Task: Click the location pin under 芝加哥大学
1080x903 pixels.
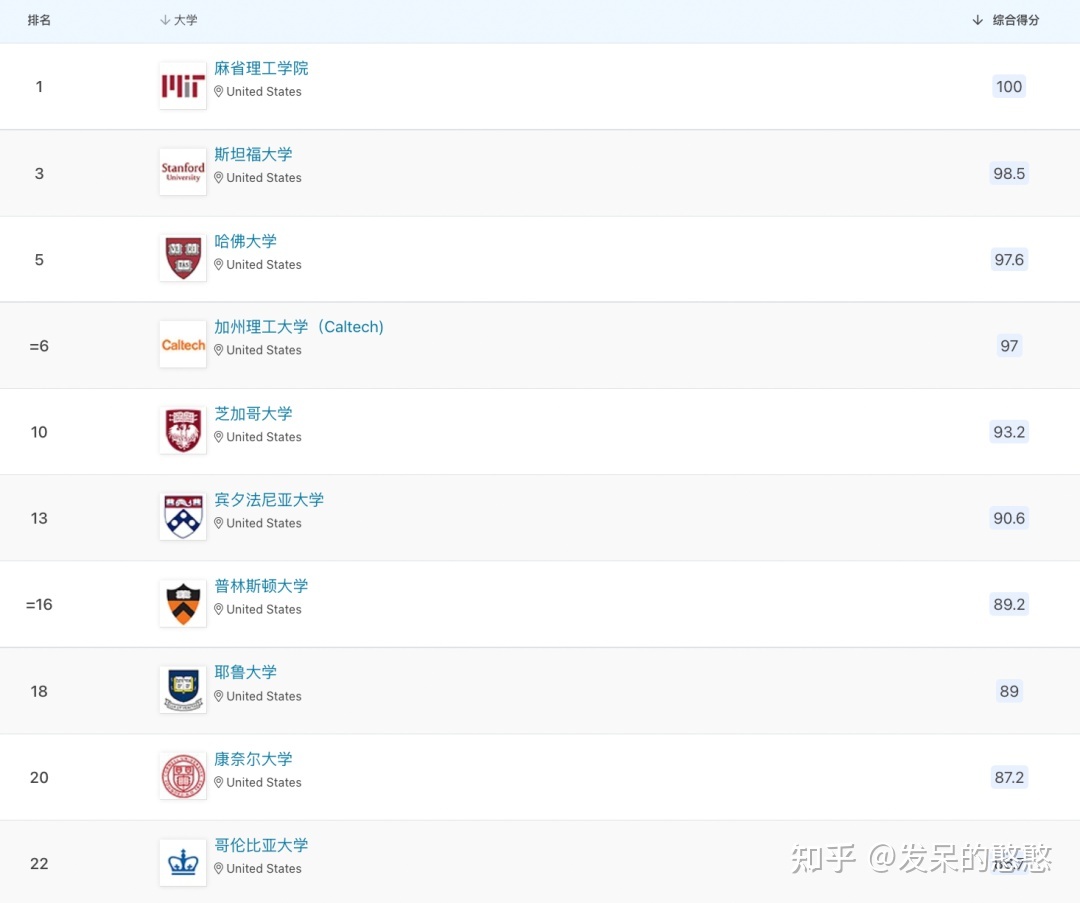Action: point(218,437)
